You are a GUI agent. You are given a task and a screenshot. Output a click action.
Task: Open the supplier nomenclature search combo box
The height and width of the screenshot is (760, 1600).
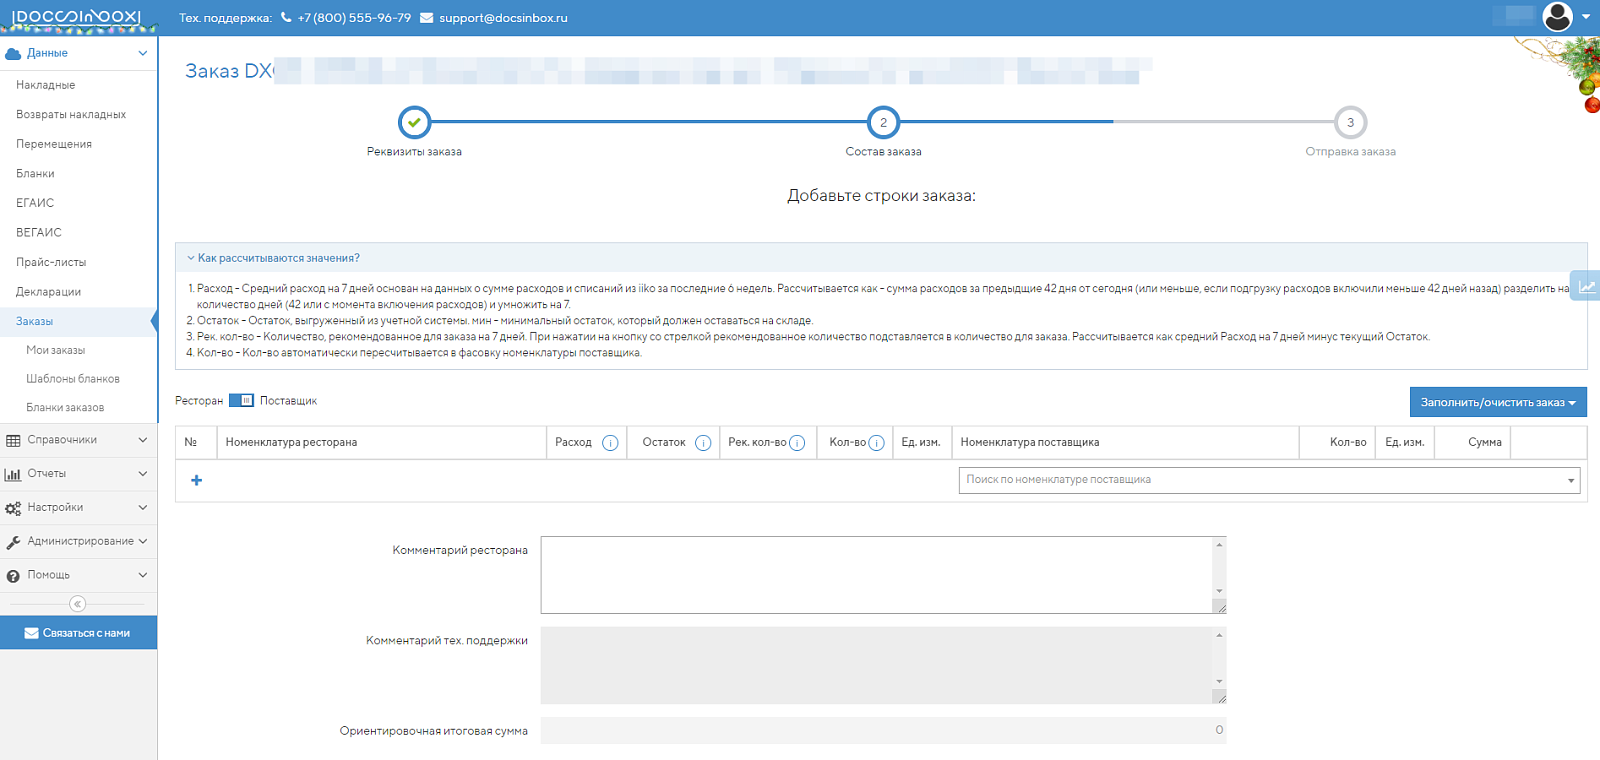click(x=1269, y=480)
